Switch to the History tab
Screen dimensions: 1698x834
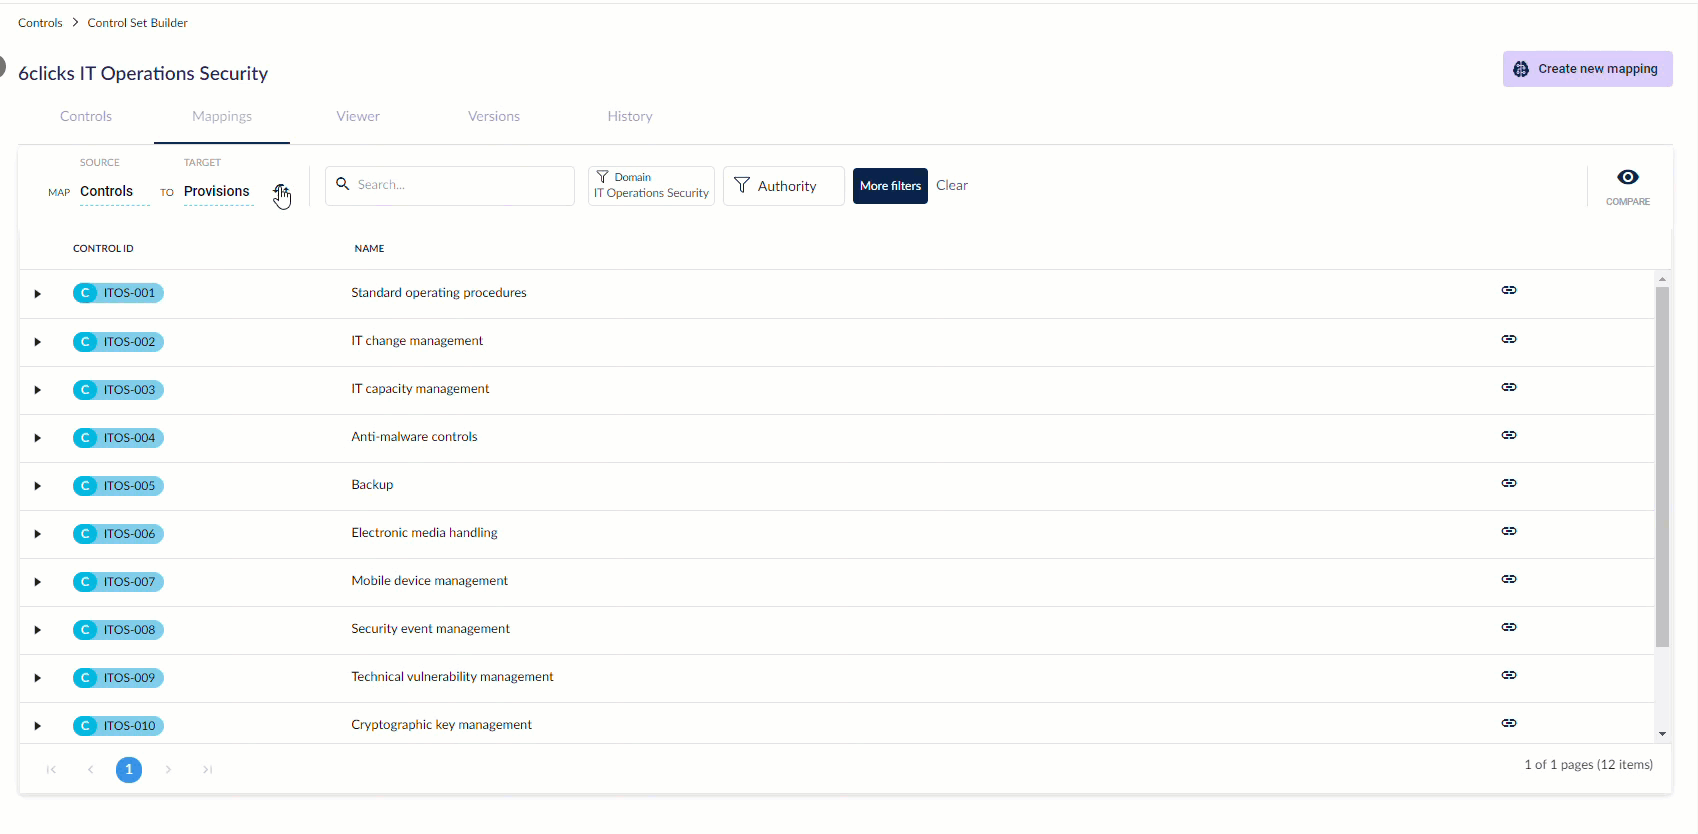629,116
